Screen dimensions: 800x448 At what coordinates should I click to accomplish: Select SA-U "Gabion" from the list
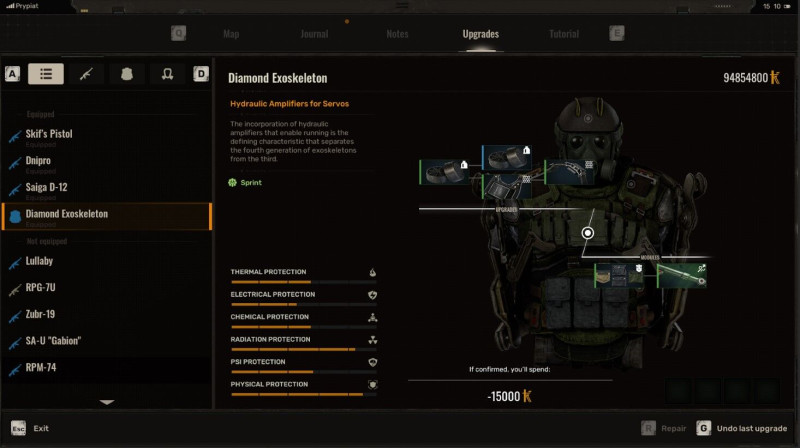(x=107, y=341)
